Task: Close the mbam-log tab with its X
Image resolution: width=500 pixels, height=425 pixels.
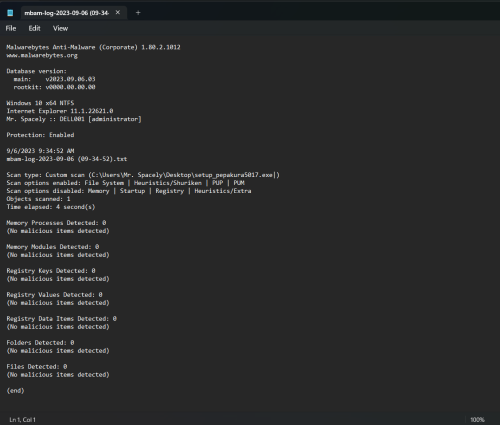Action: (118, 12)
